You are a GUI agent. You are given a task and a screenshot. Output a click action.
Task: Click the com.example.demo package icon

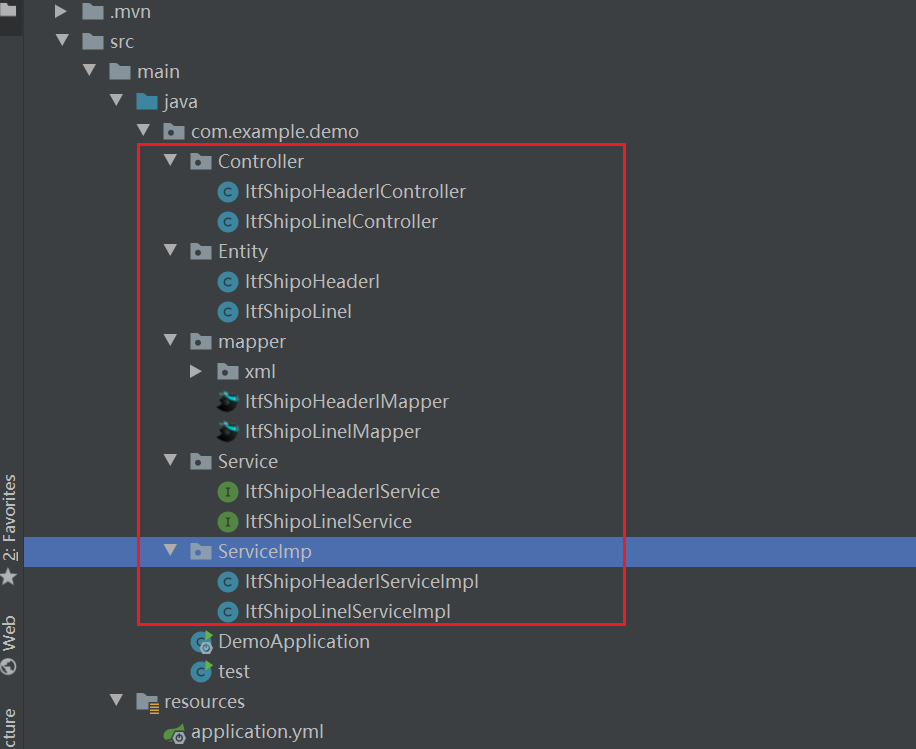(174, 131)
